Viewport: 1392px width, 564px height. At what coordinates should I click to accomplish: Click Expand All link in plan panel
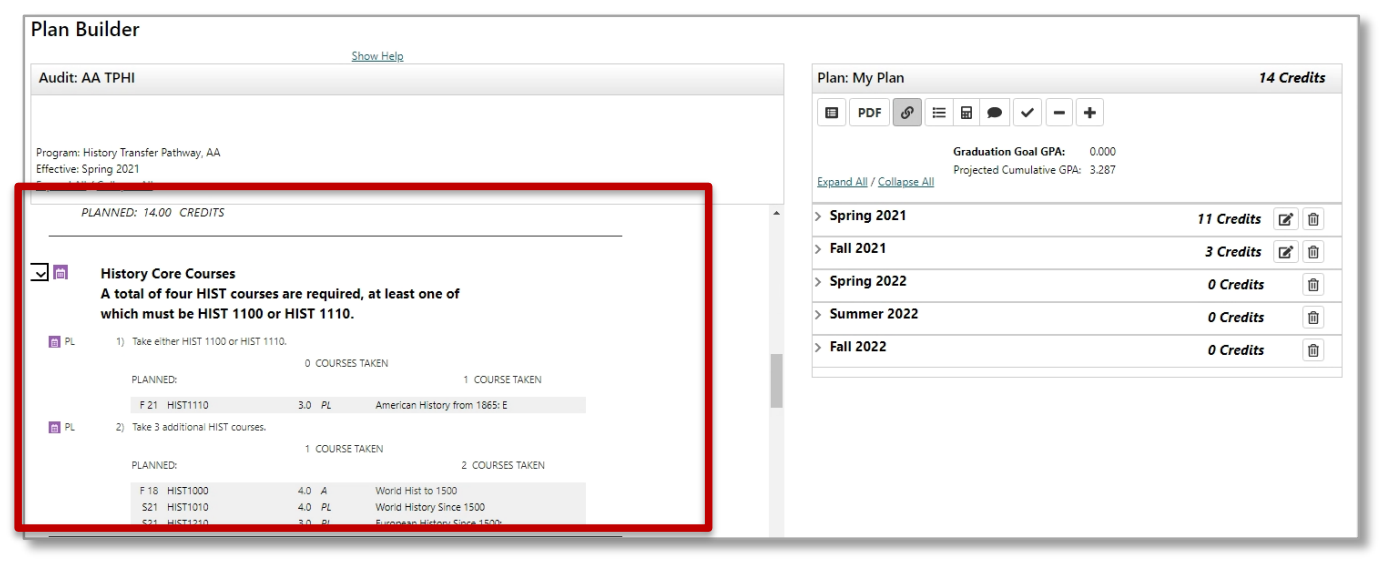tap(842, 182)
